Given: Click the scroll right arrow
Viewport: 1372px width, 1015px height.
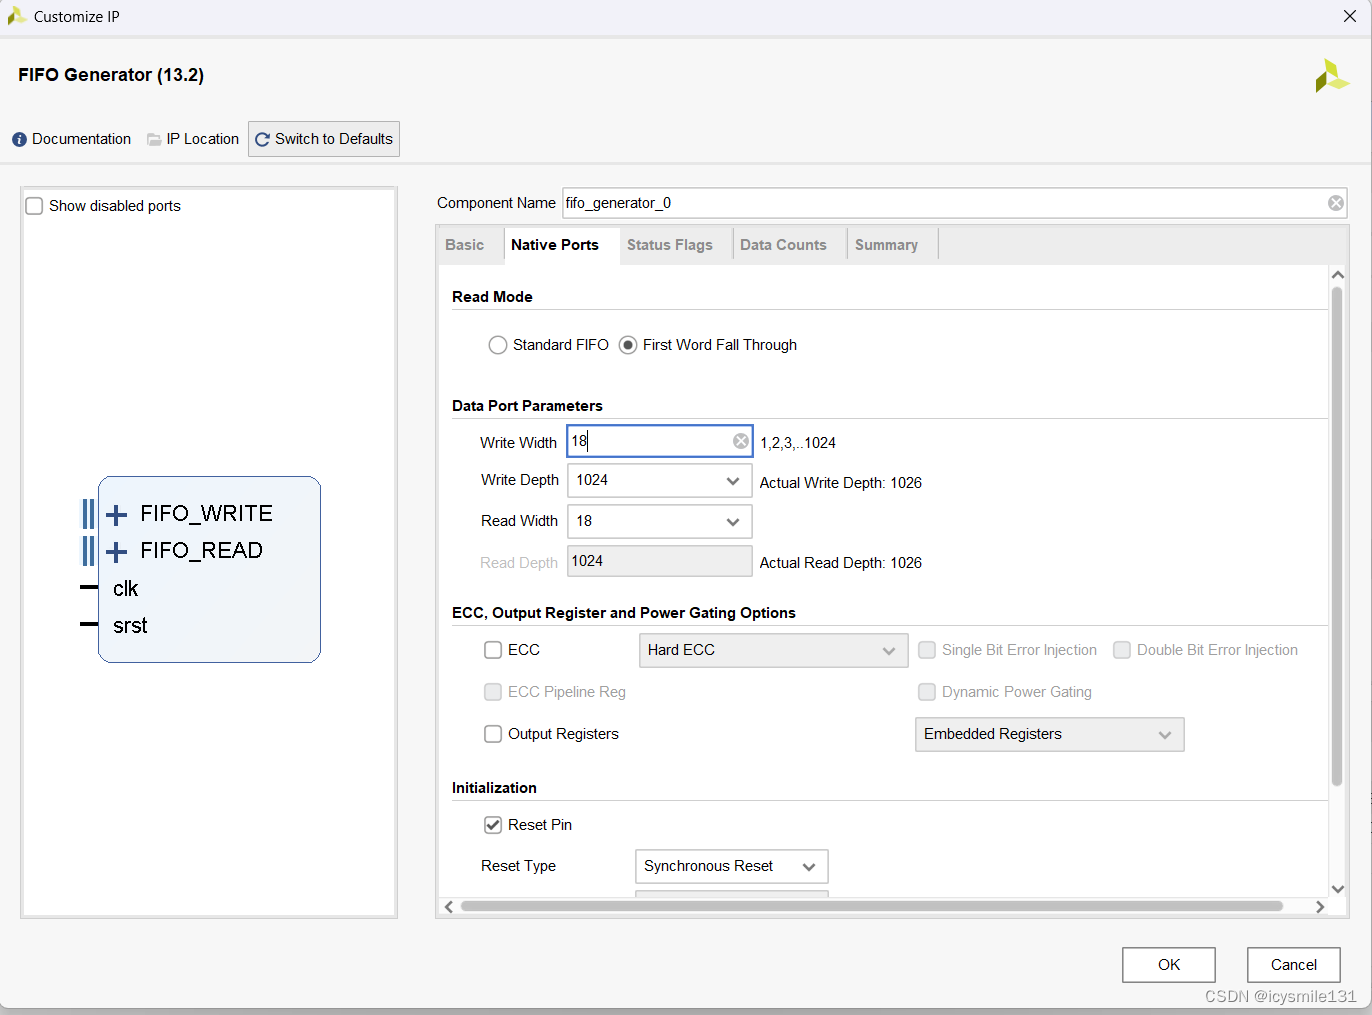Looking at the screenshot, I should [x=1320, y=907].
